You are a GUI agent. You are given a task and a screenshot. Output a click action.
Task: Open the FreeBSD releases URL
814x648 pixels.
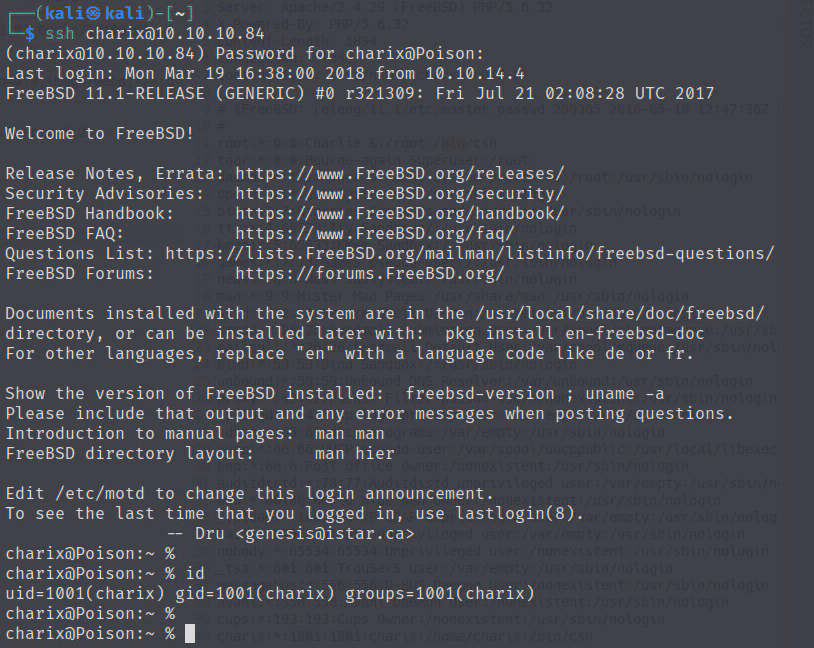click(400, 173)
